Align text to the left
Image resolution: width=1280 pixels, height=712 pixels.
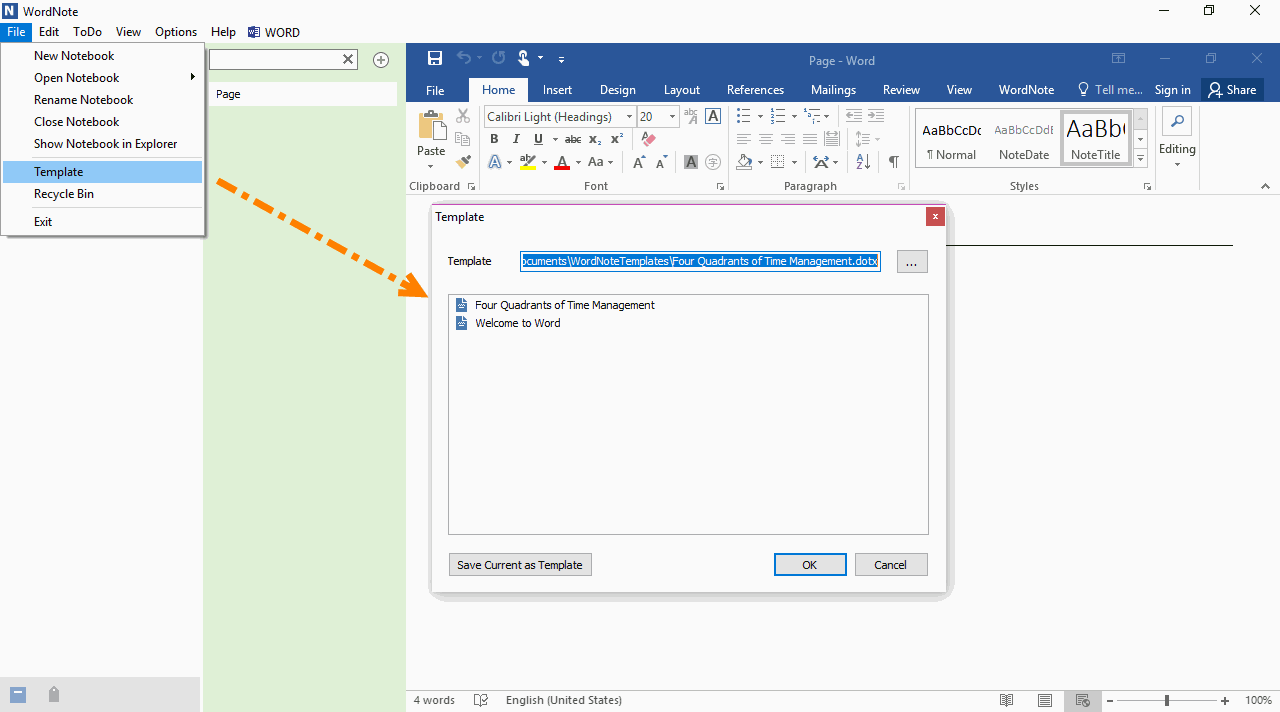click(x=744, y=139)
